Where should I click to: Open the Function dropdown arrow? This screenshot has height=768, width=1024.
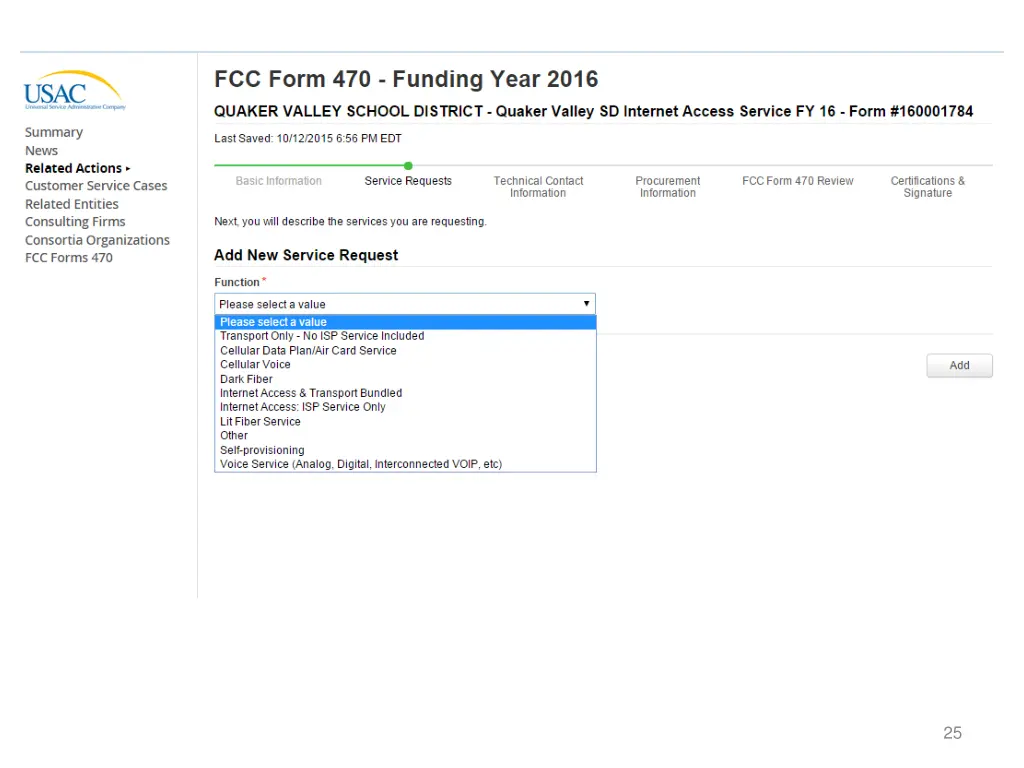(586, 304)
